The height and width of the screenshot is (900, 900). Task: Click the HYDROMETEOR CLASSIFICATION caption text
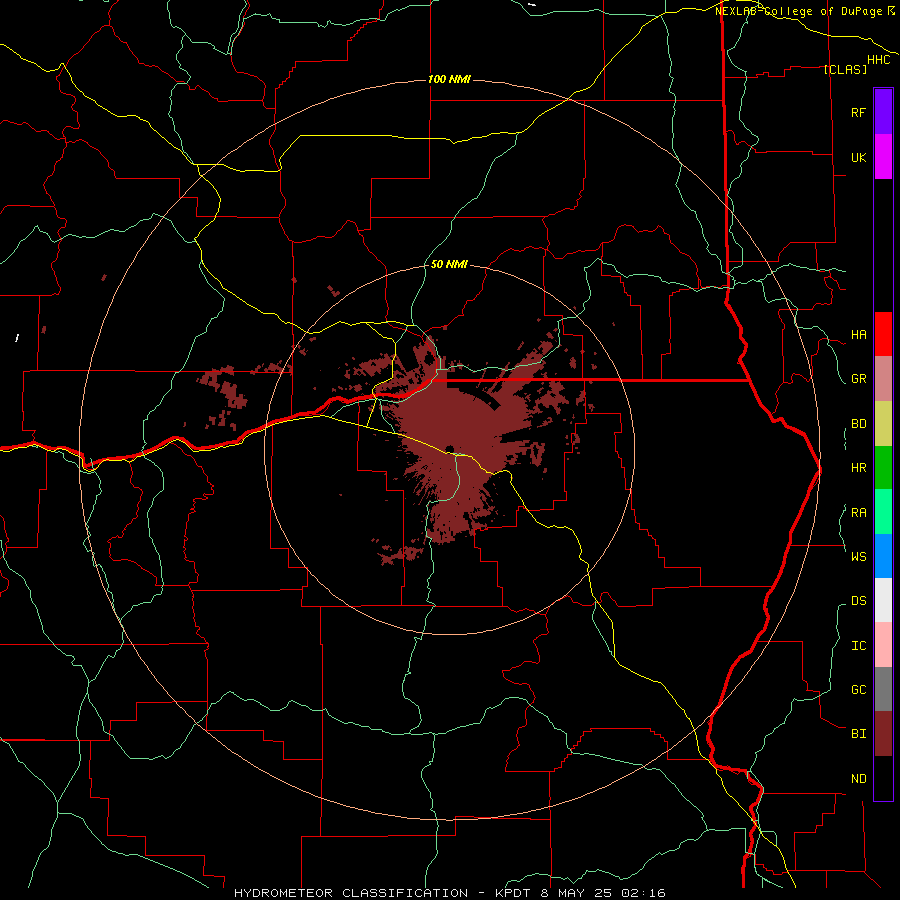click(x=351, y=893)
